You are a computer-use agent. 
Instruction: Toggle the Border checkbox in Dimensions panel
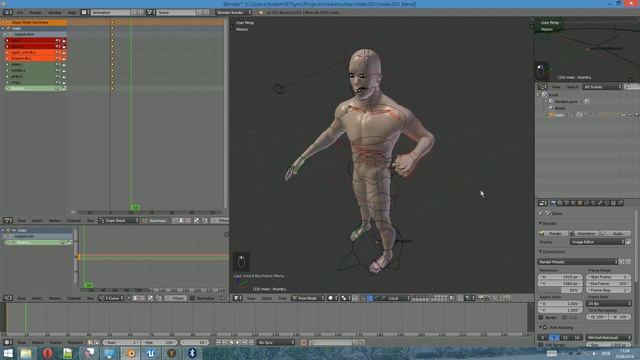pyautogui.click(x=541, y=317)
